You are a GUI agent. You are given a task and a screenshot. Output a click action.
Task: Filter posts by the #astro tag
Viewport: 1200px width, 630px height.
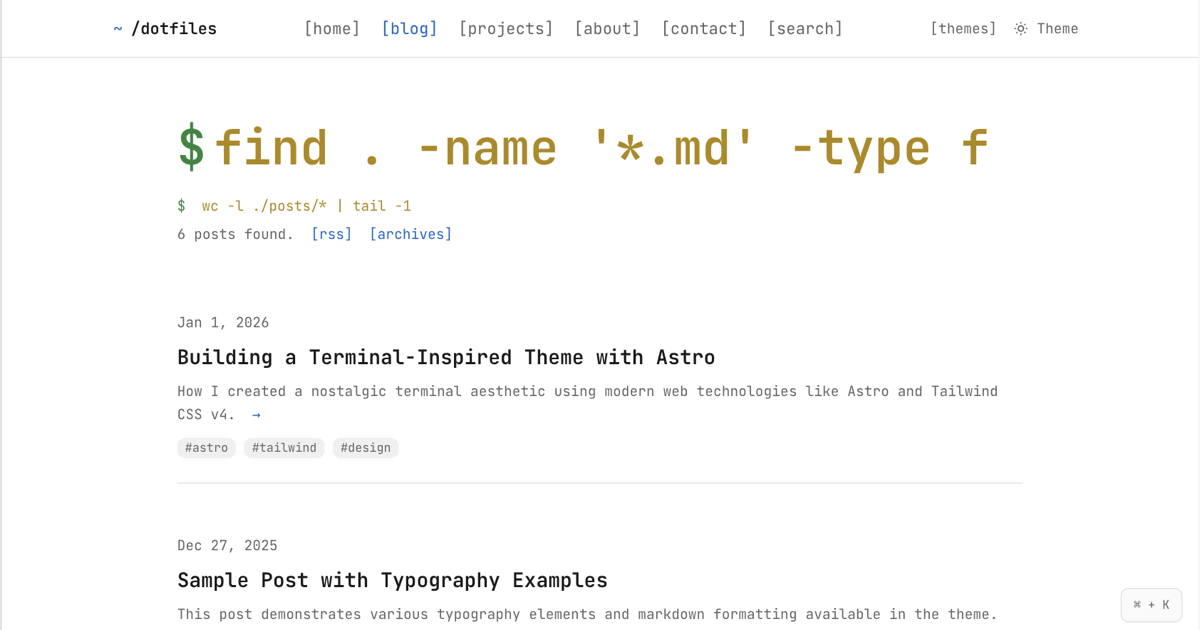[x=206, y=447]
